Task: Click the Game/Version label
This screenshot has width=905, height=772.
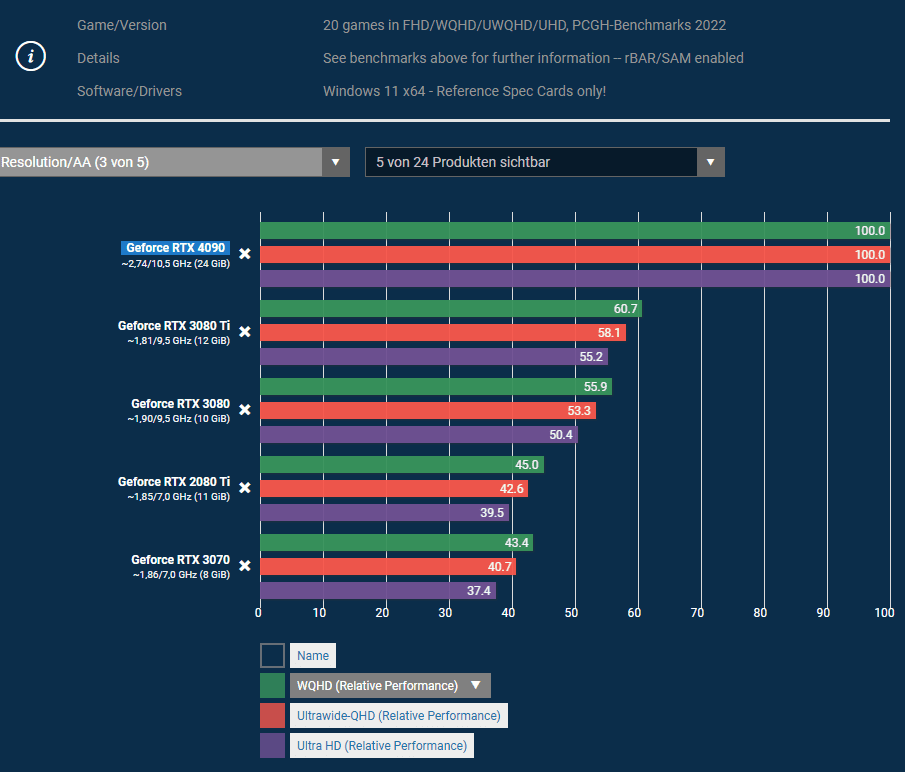Action: [122, 25]
